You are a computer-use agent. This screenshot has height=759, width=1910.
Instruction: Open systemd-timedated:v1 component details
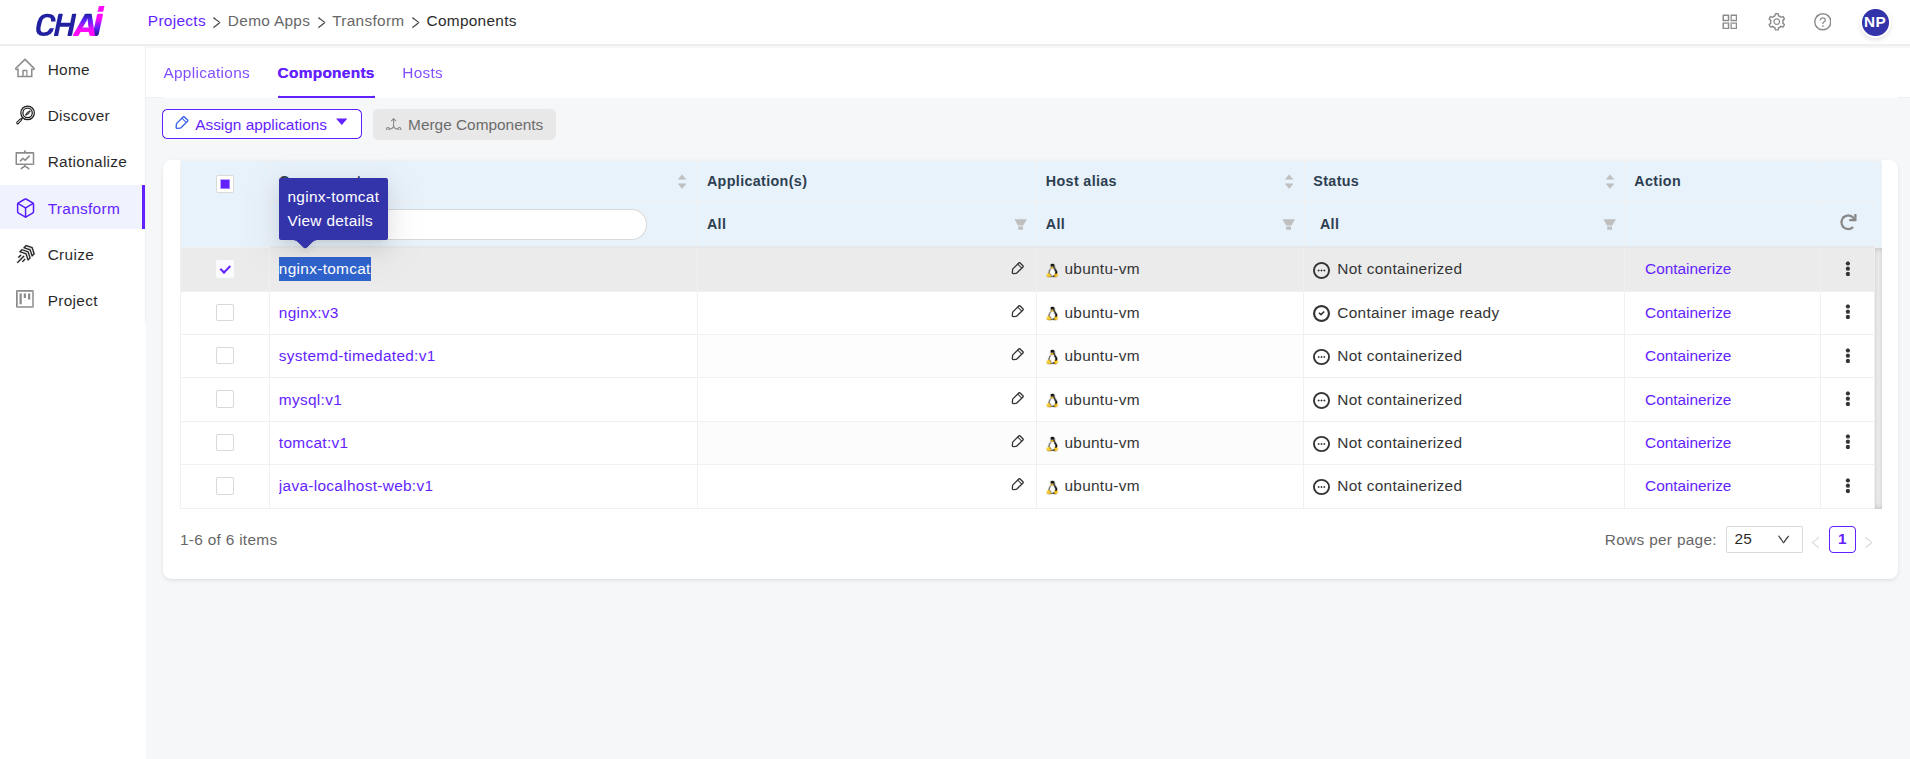(x=357, y=356)
